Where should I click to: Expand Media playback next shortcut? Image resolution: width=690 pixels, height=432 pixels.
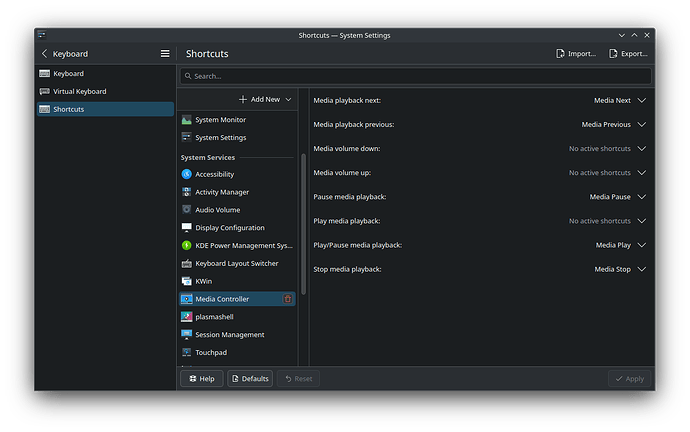642,100
